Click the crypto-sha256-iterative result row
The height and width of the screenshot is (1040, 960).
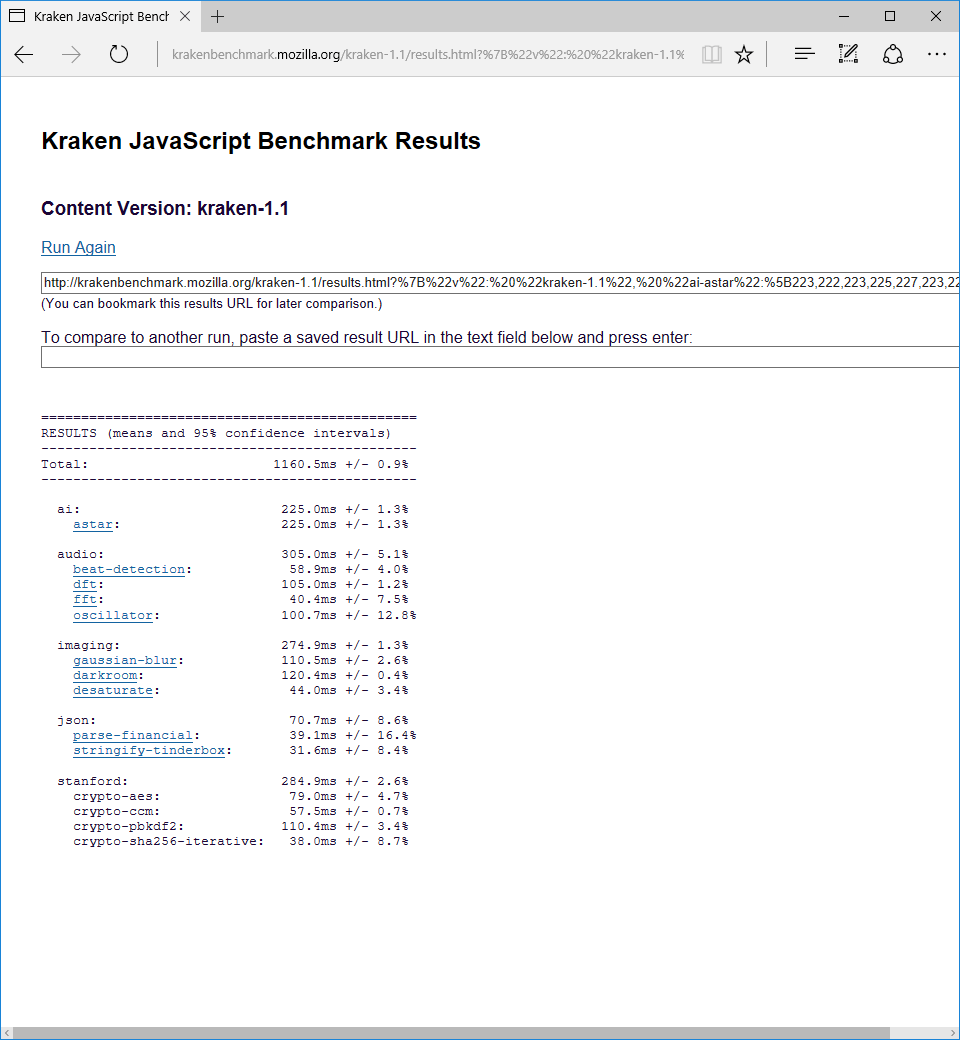[240, 841]
